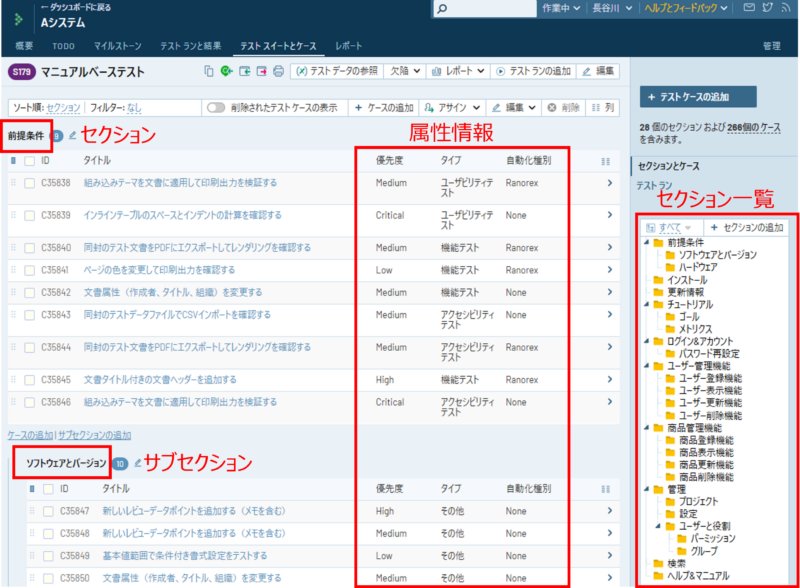Click the arrow at end of C35847 row
800x588 pixels.
point(610,511)
